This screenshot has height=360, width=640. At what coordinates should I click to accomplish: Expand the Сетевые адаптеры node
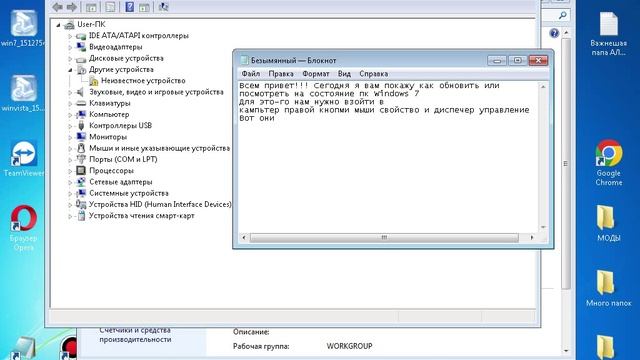[x=70, y=182]
